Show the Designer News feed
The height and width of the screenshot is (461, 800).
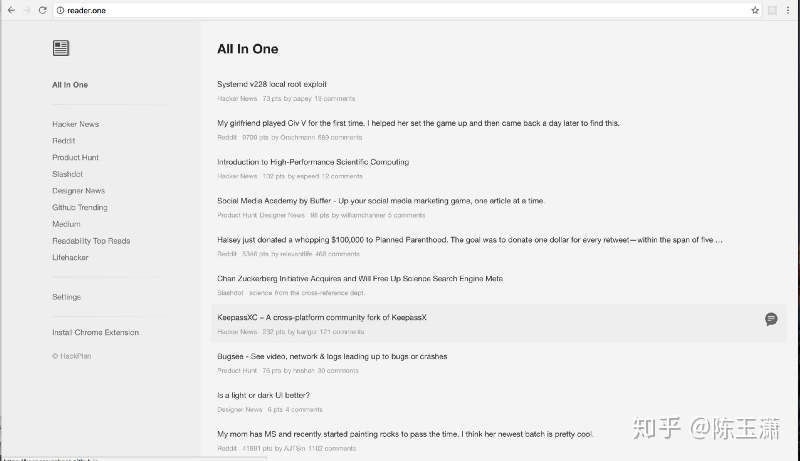(78, 190)
